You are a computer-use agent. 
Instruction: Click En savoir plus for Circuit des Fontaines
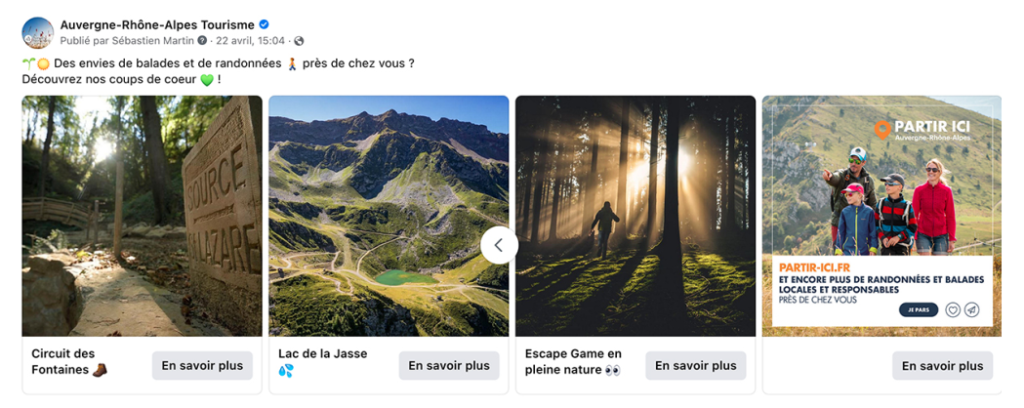[202, 366]
